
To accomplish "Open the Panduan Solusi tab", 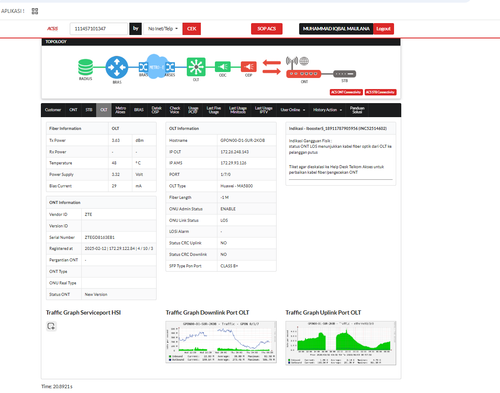I will (x=357, y=110).
